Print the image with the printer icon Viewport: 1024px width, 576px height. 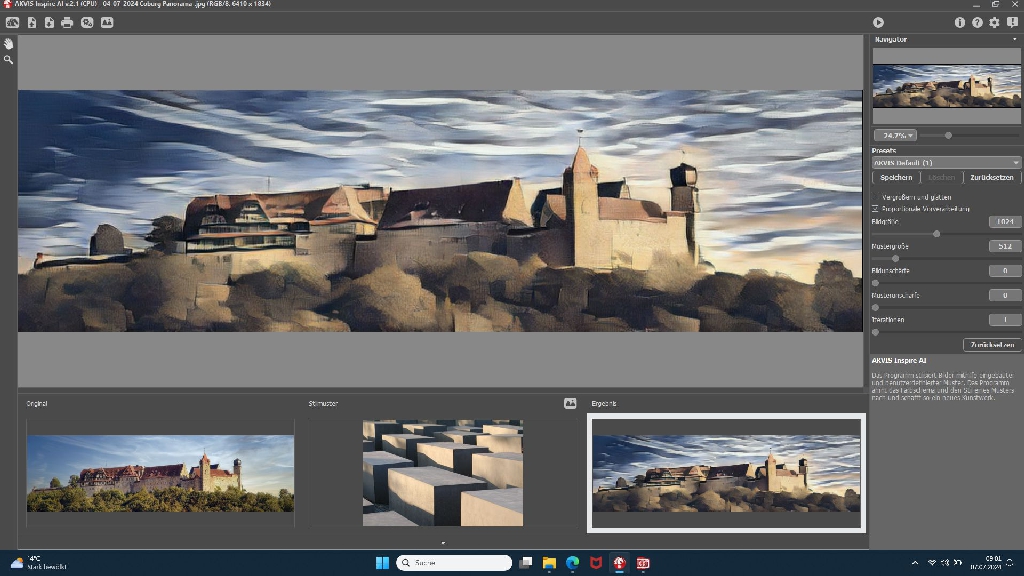point(67,23)
